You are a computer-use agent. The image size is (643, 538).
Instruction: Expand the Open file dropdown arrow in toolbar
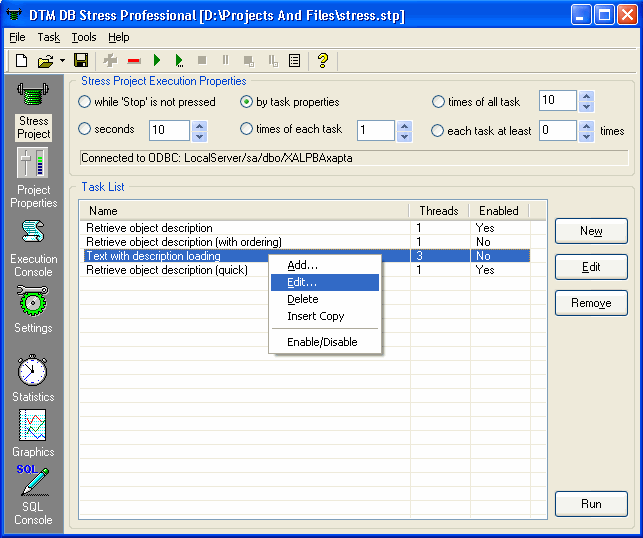pyautogui.click(x=62, y=61)
